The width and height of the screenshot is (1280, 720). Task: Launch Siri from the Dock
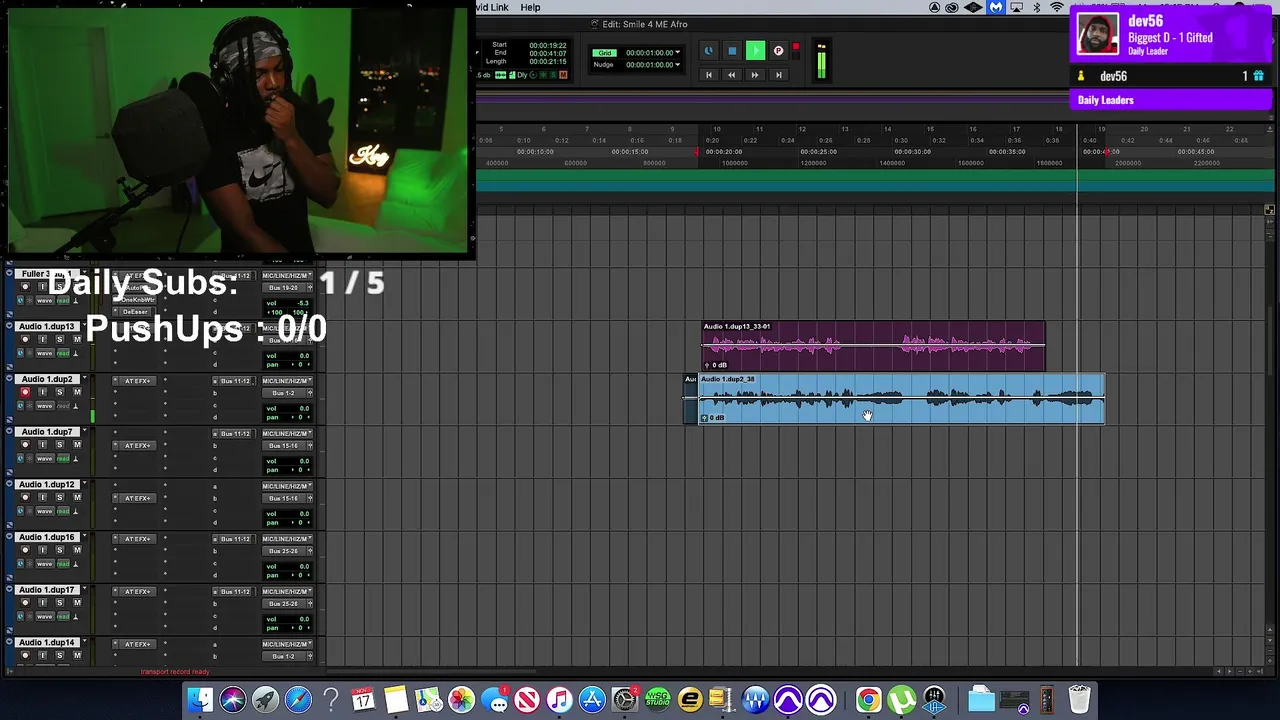tap(233, 699)
